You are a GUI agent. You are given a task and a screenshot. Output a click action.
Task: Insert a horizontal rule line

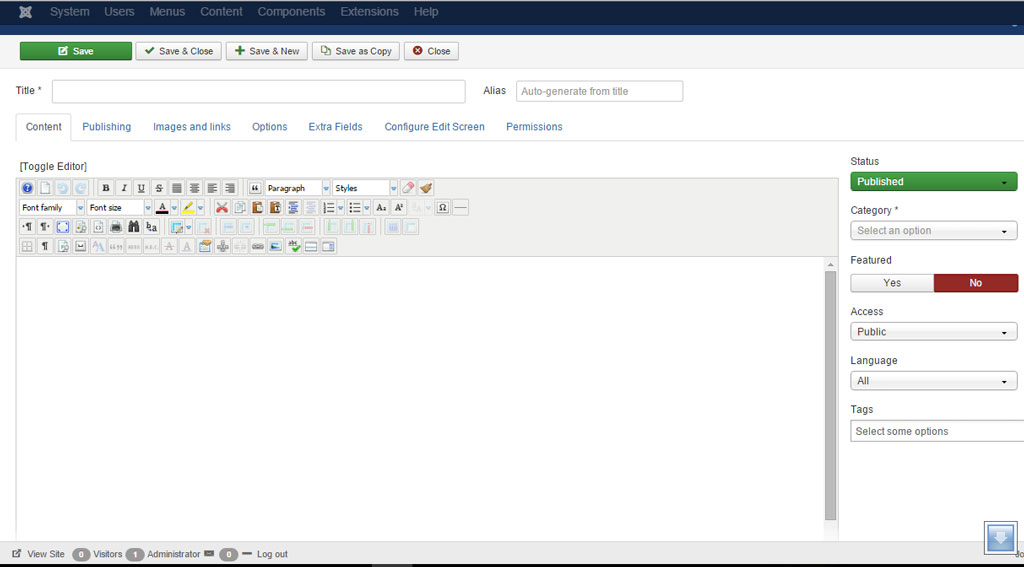click(460, 208)
